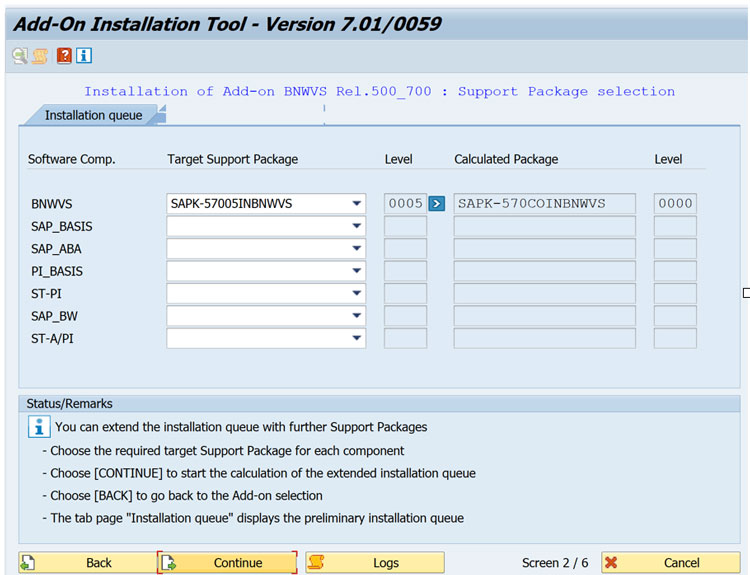This screenshot has height=575, width=750.
Task: Open the logs scroll icon in toolbar
Action: click(x=40, y=56)
